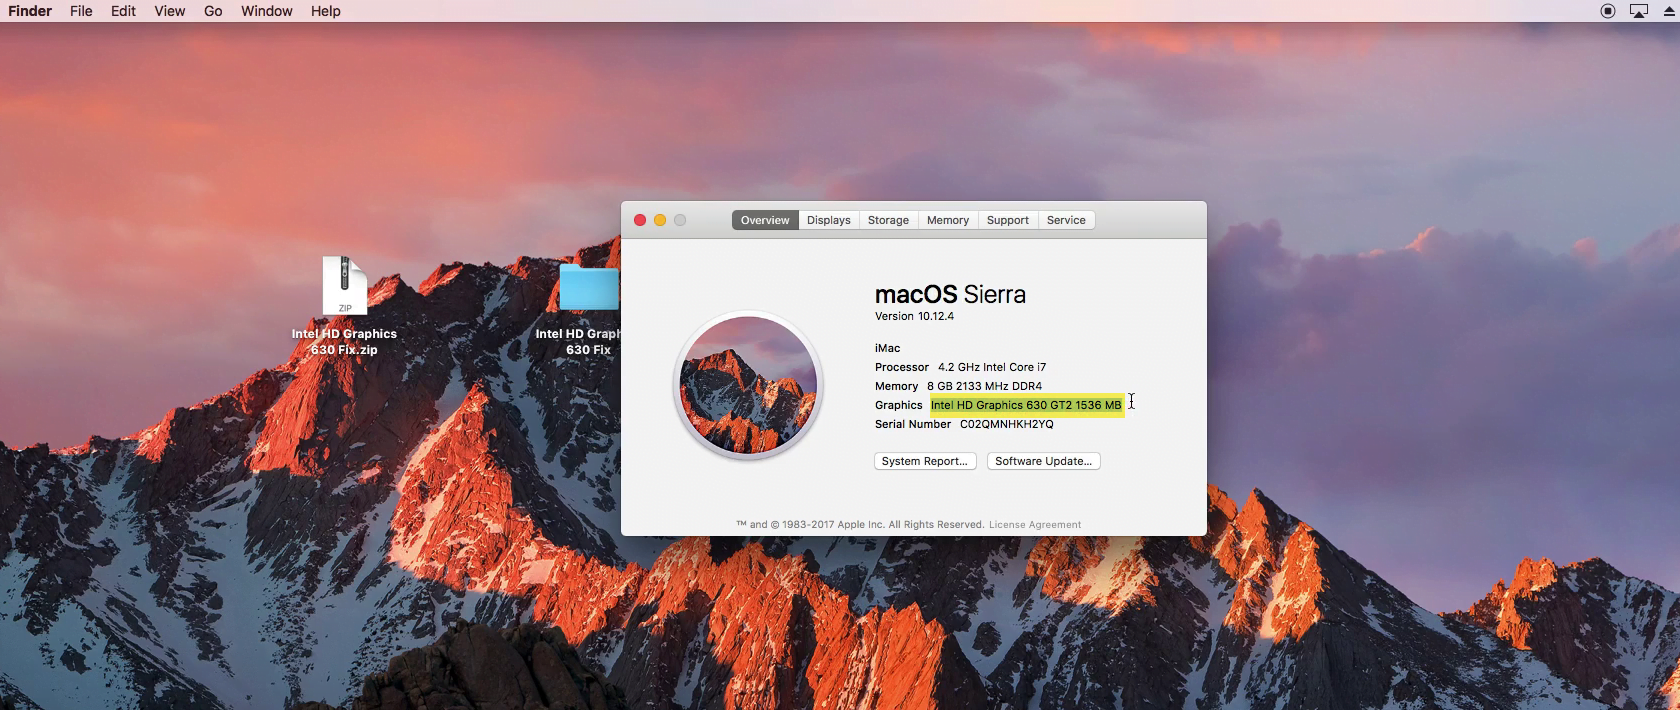1680x710 pixels.
Task: Minimize the About This Mac window
Action: (x=660, y=220)
